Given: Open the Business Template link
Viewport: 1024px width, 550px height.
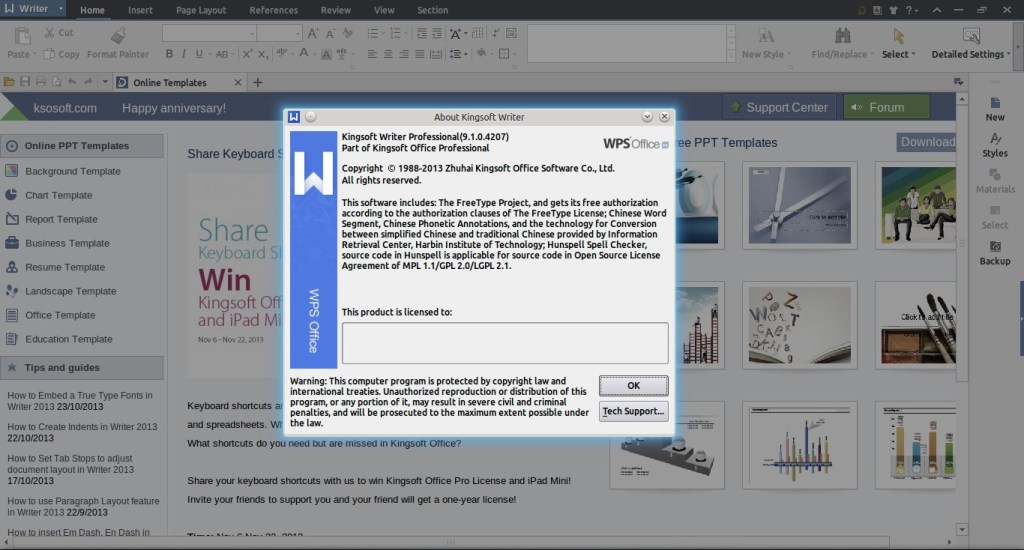Looking at the screenshot, I should tap(67, 243).
